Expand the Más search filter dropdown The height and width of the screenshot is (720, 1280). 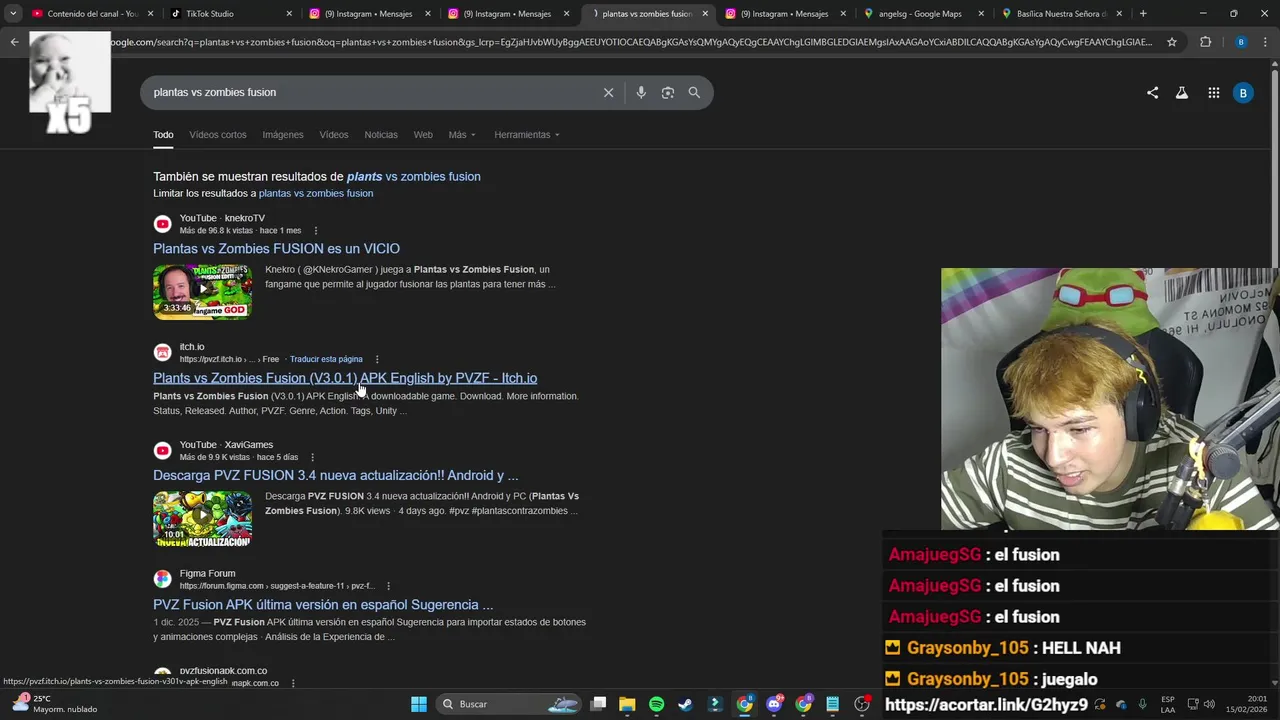(x=462, y=135)
